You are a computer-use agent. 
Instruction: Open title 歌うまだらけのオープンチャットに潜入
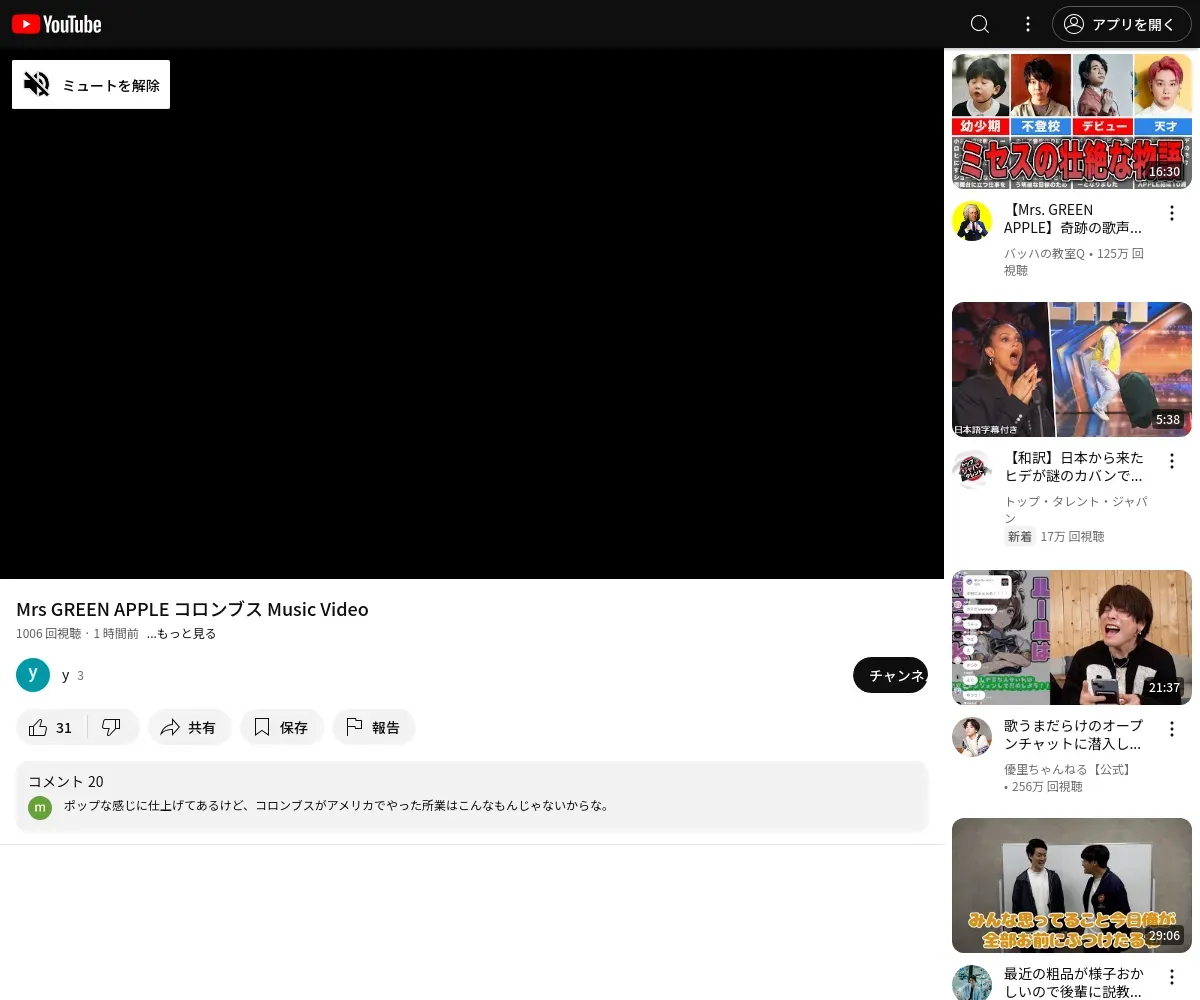[1073, 735]
